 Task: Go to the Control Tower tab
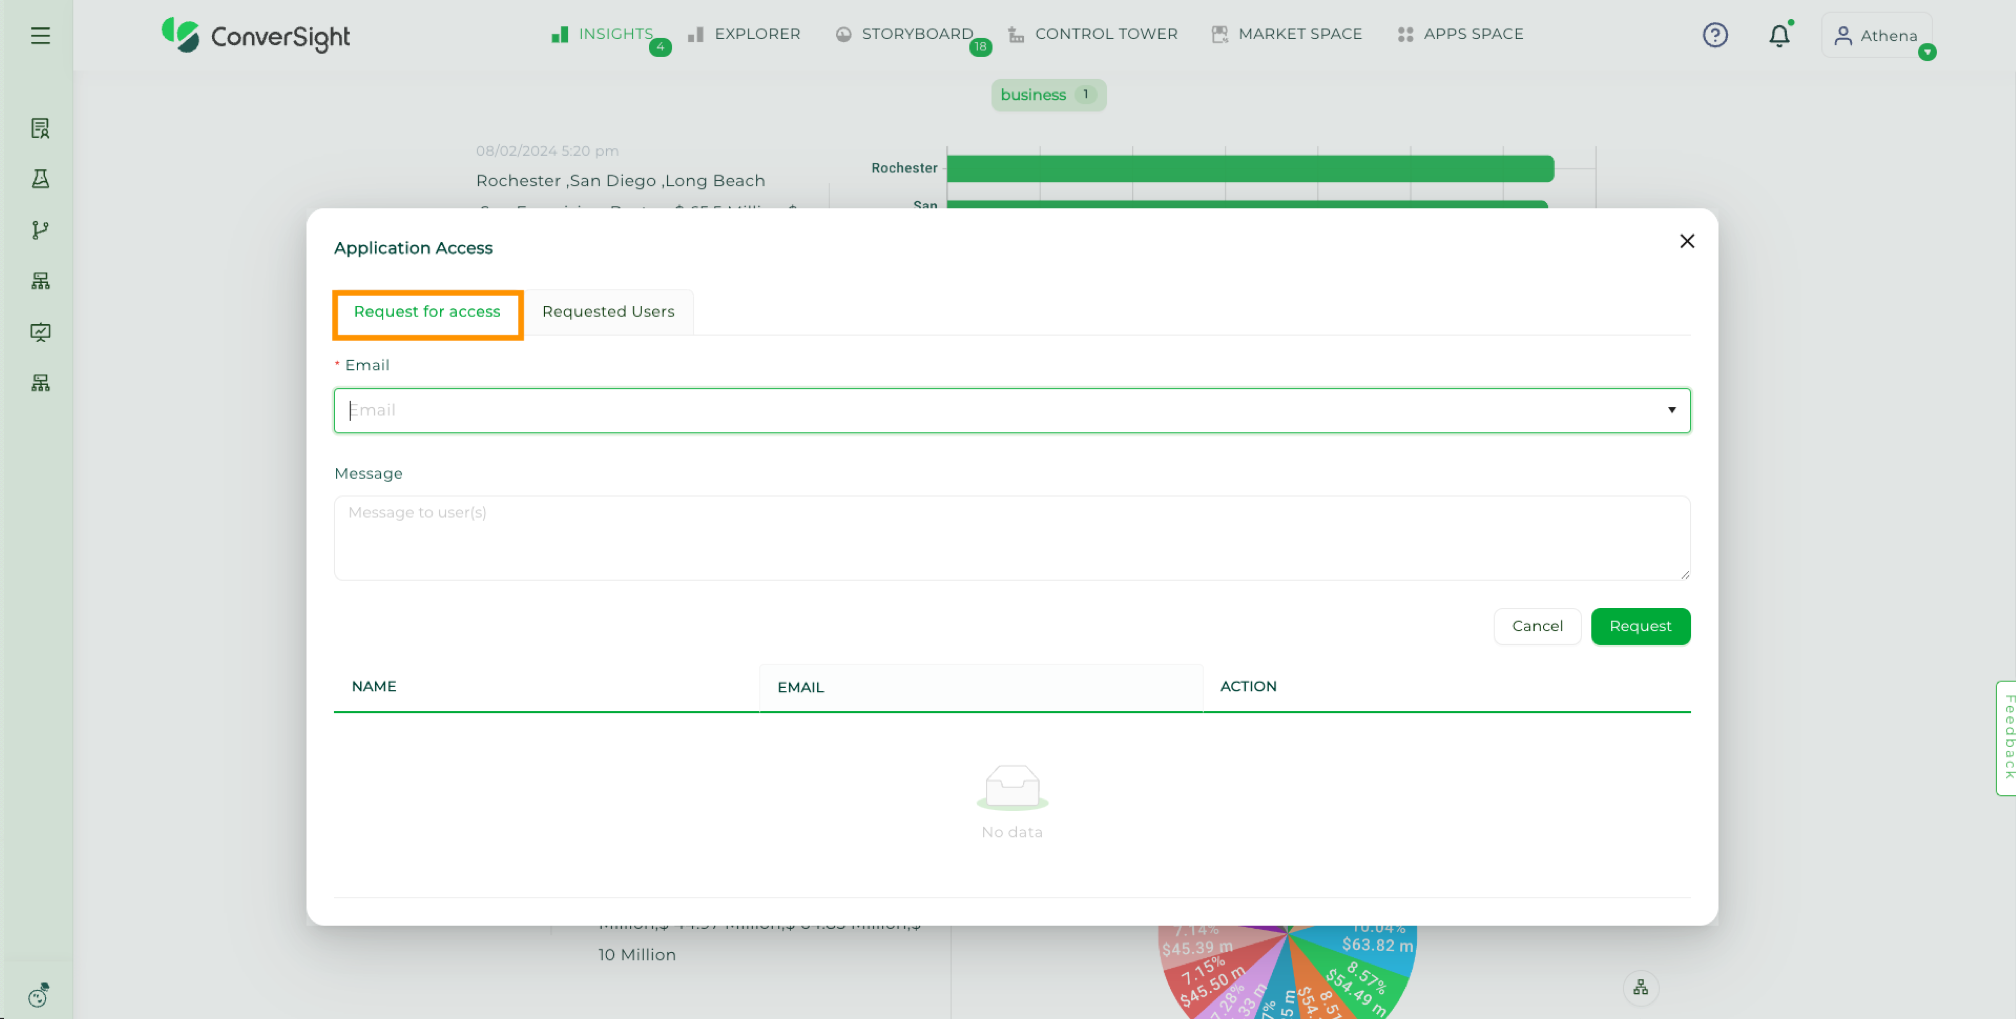pos(1092,34)
